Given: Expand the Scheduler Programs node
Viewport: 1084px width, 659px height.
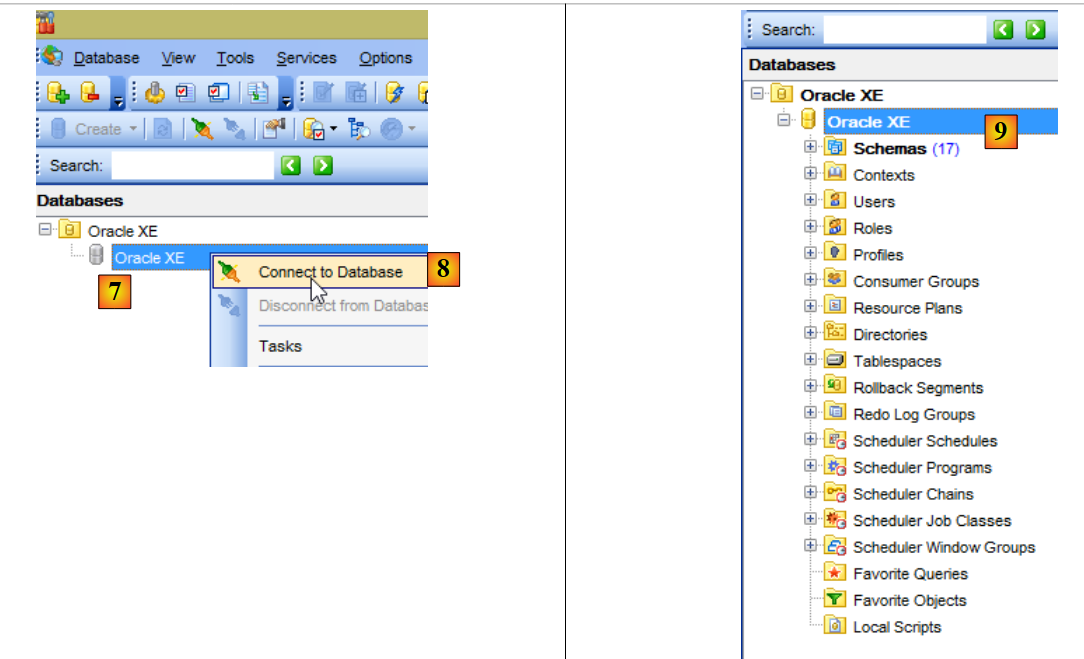Looking at the screenshot, I should tap(811, 467).
